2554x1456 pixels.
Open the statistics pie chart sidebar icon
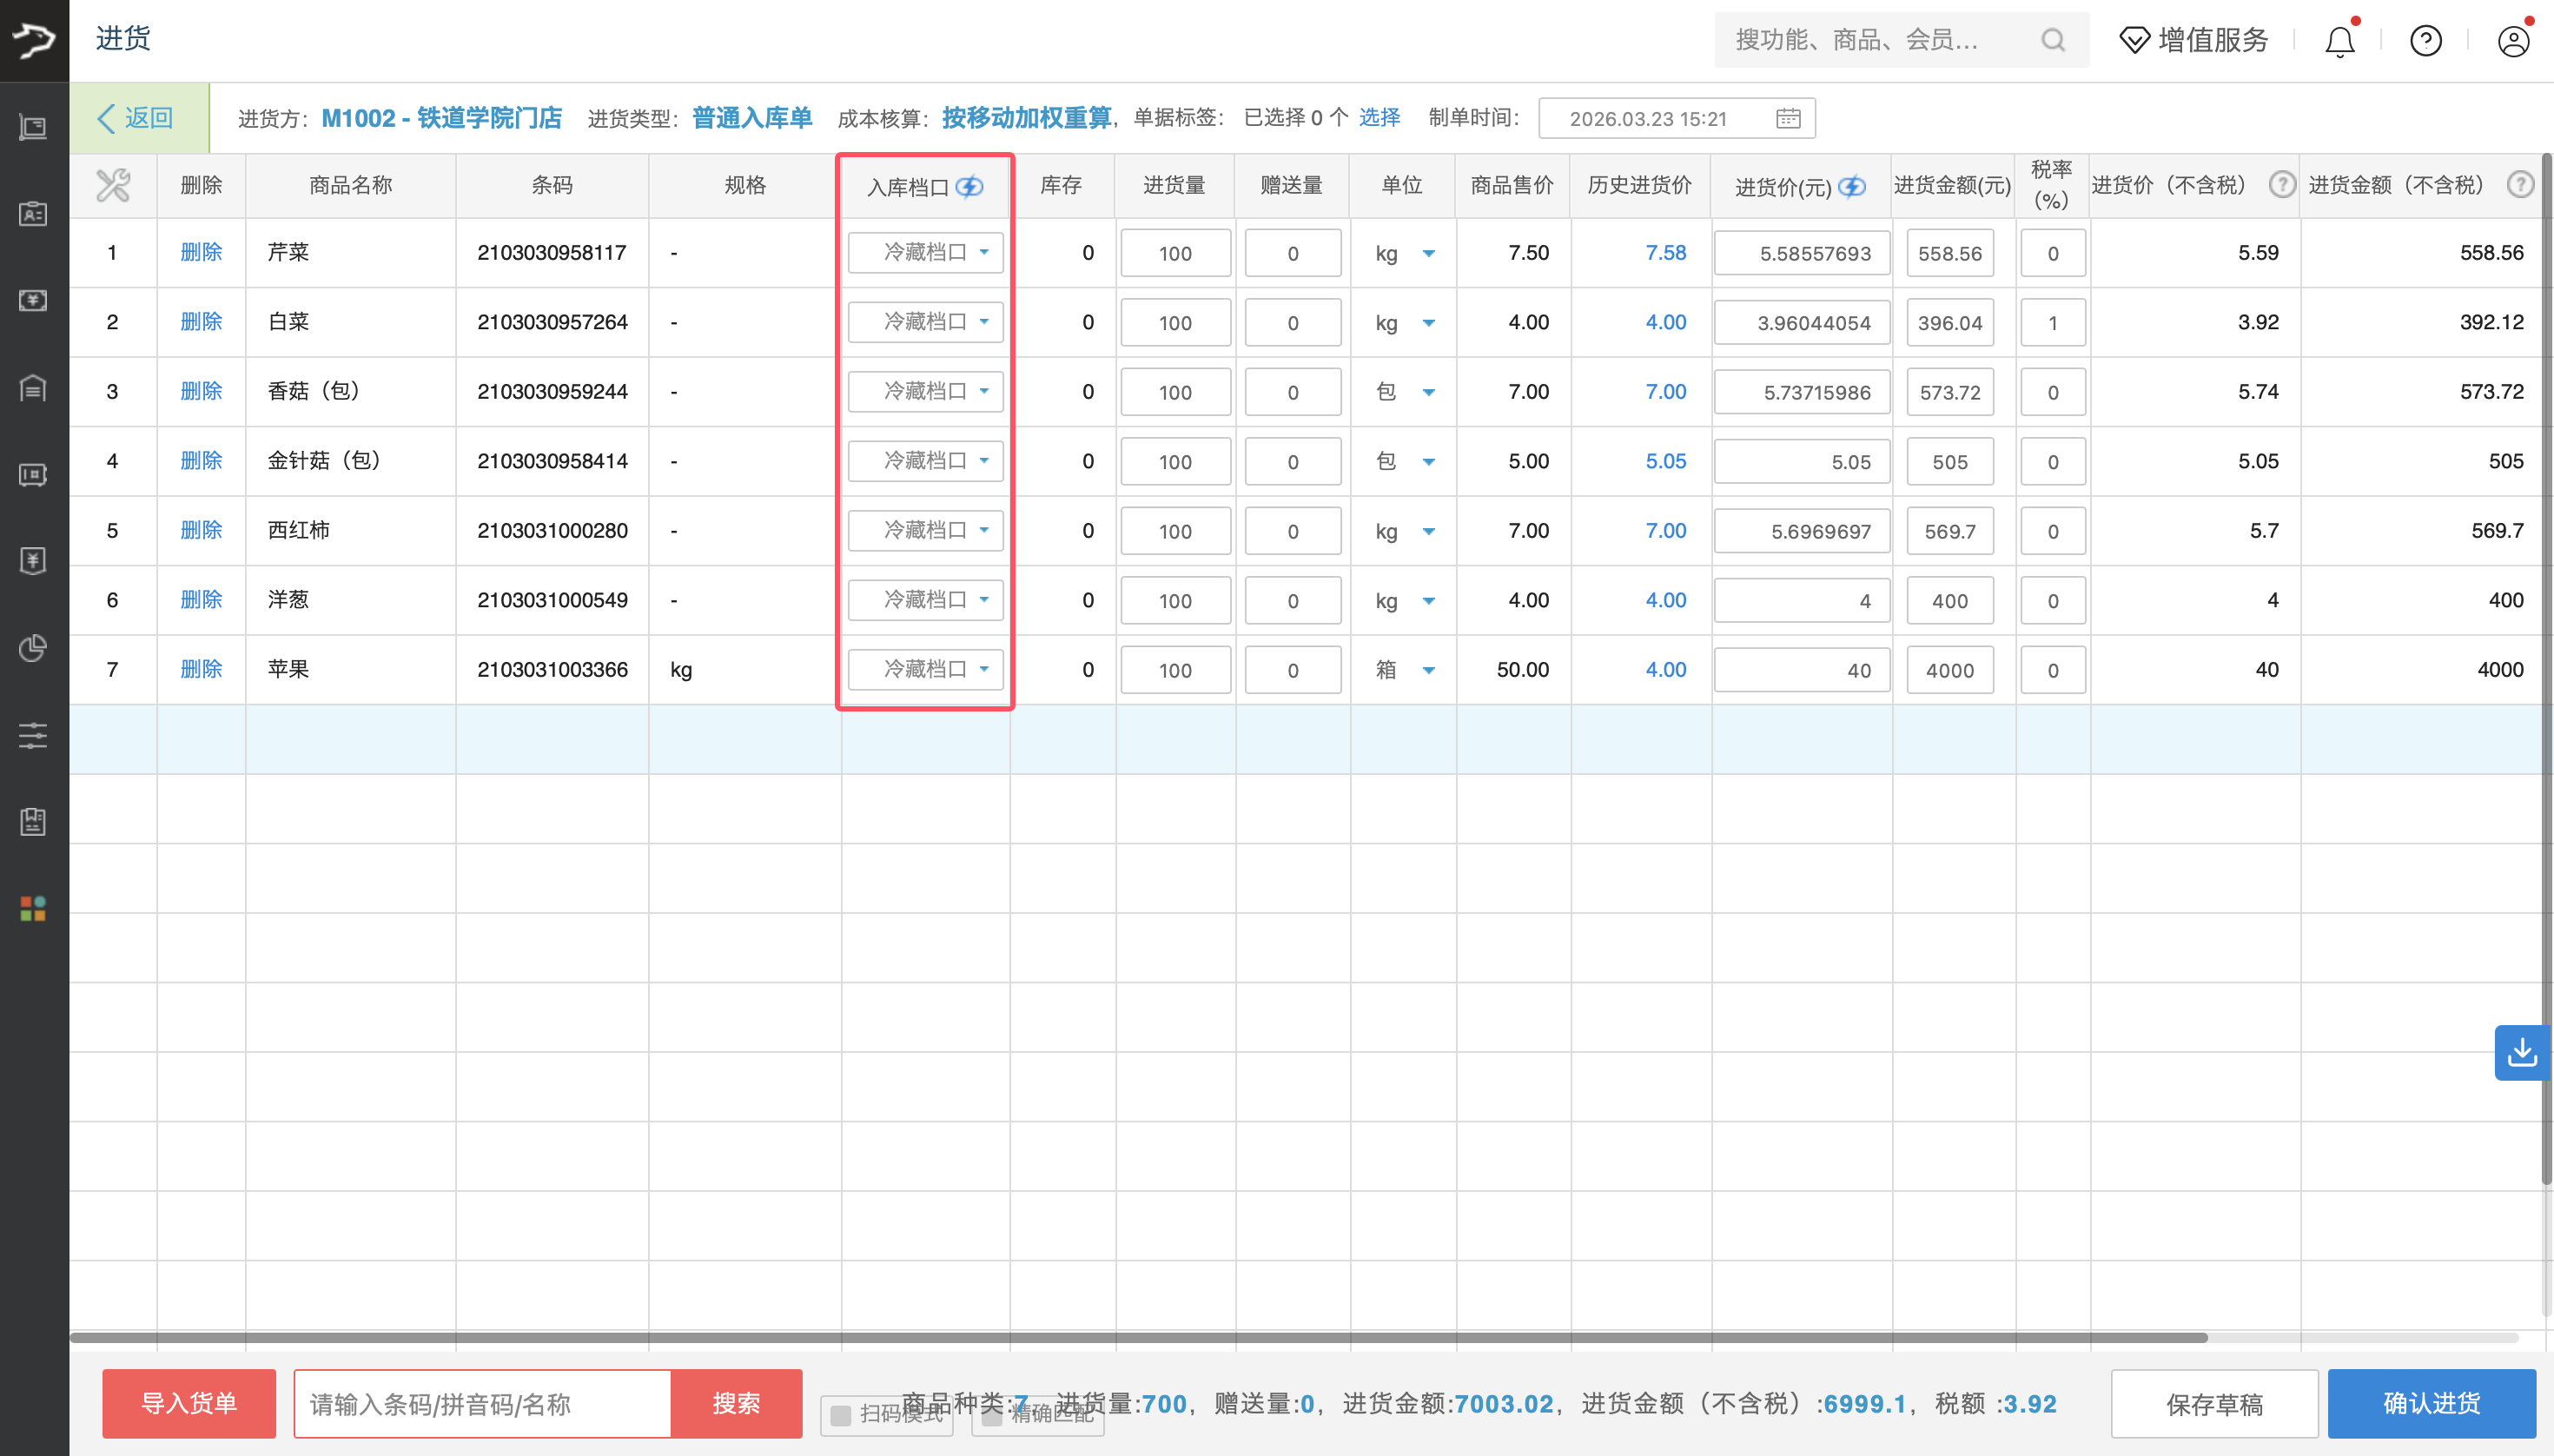pyautogui.click(x=33, y=648)
